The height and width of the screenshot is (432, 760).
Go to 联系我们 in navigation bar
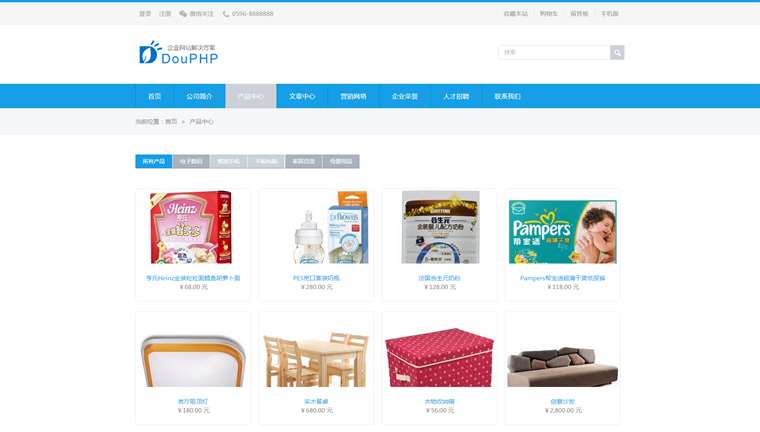[507, 96]
